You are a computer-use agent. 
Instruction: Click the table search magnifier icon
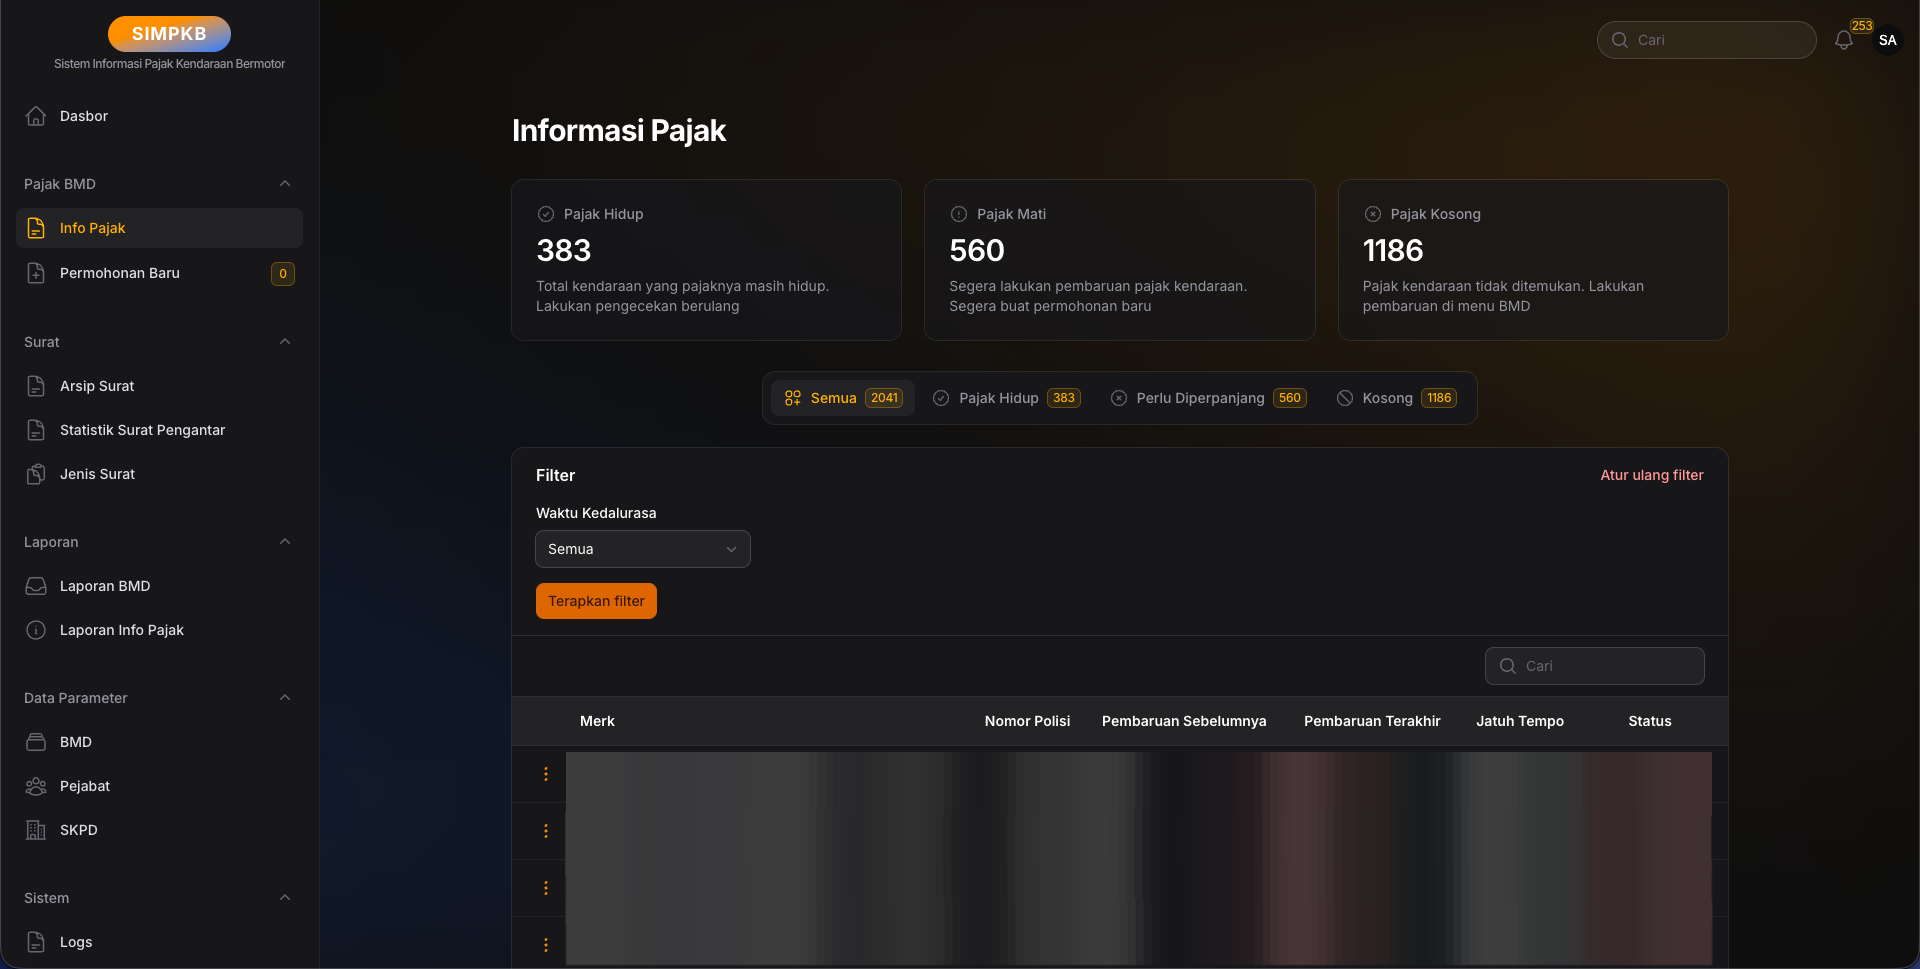point(1508,666)
